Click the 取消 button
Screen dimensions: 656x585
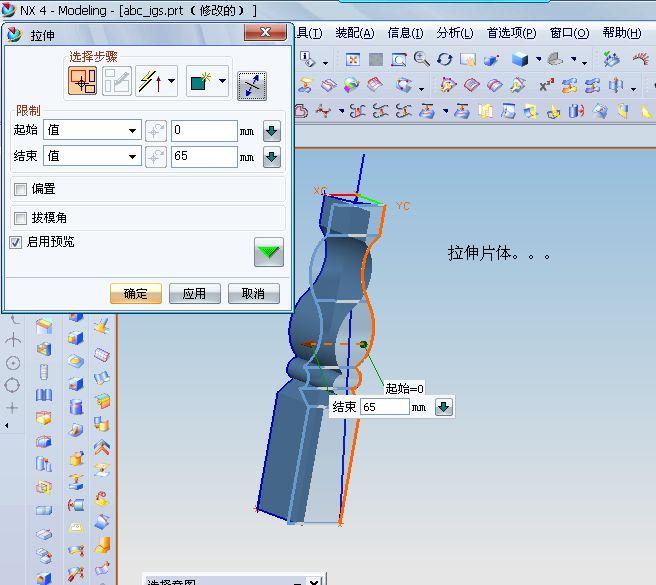[254, 293]
